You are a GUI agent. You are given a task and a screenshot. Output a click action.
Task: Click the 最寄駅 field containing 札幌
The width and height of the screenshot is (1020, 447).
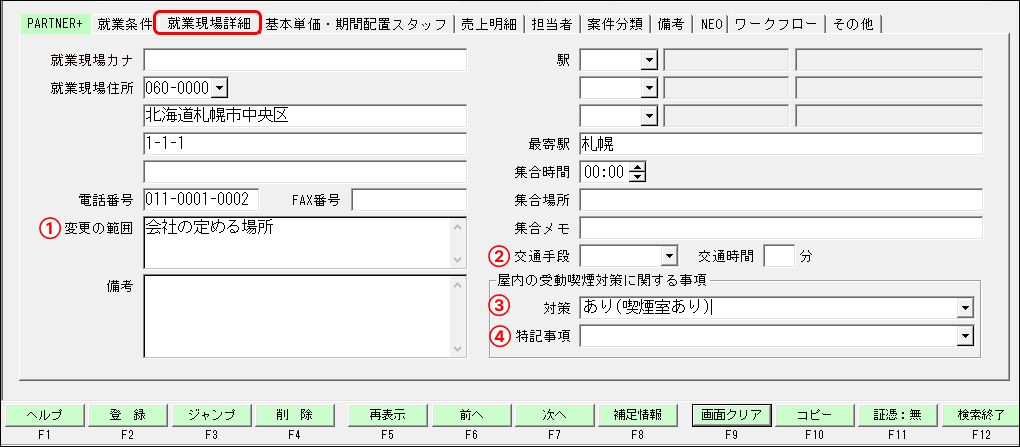(781, 144)
